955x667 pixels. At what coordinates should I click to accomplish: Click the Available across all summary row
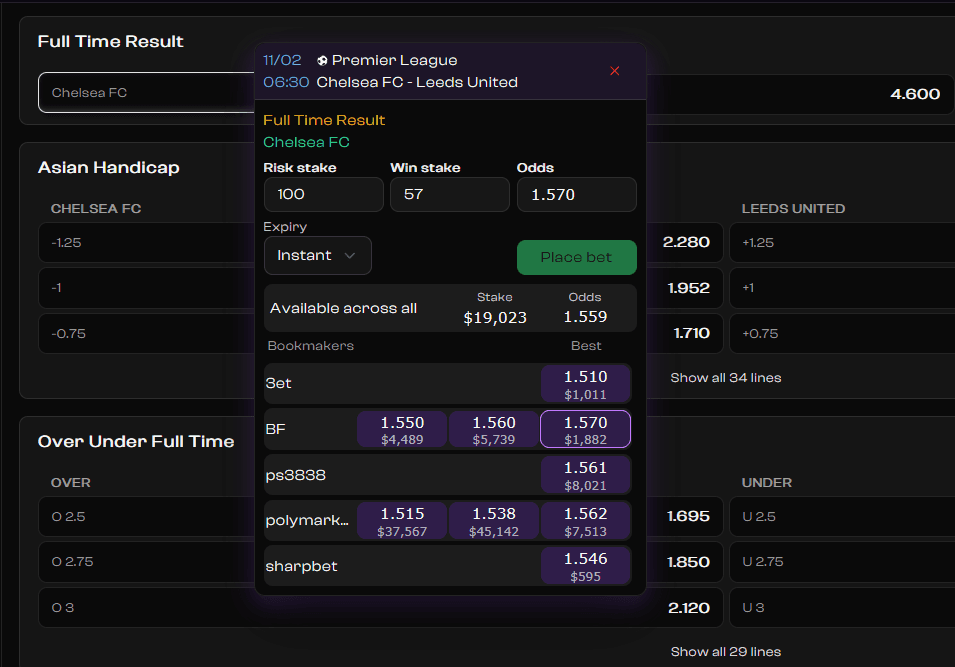coord(450,308)
